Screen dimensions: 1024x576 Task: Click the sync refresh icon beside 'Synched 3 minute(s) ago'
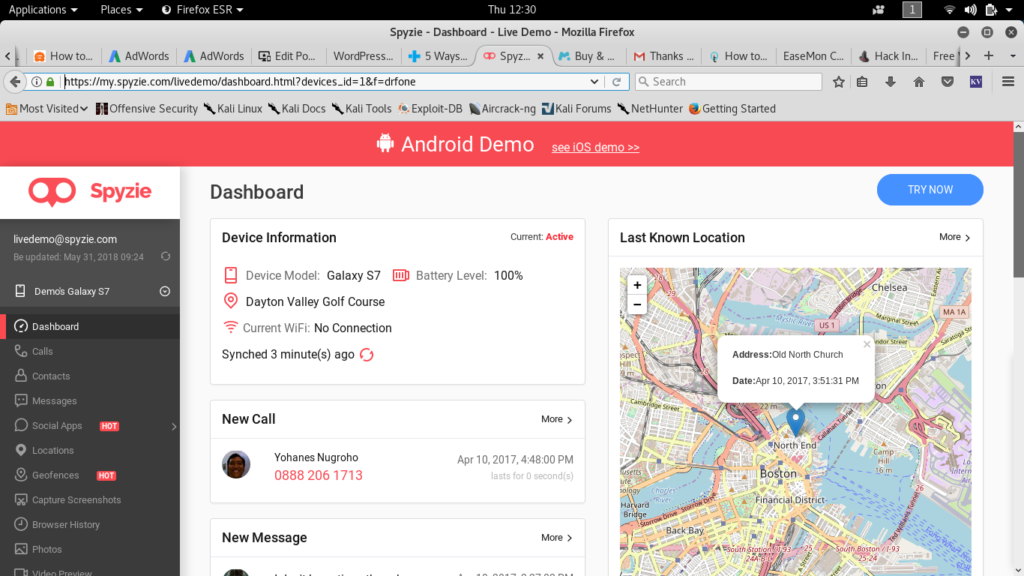click(367, 354)
